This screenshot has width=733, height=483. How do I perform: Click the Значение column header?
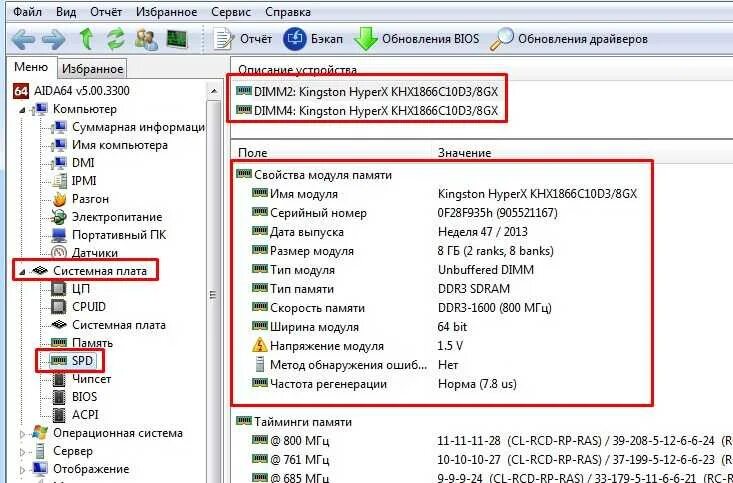click(x=464, y=153)
